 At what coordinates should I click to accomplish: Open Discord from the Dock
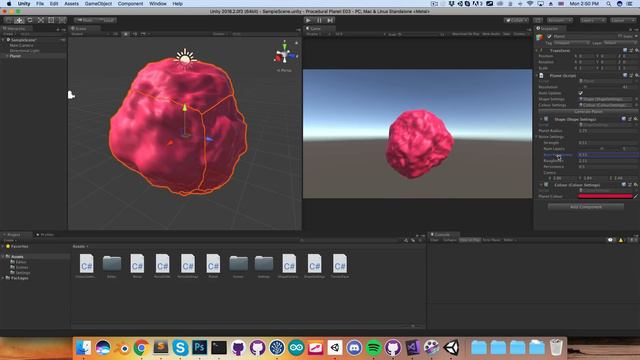click(x=354, y=348)
